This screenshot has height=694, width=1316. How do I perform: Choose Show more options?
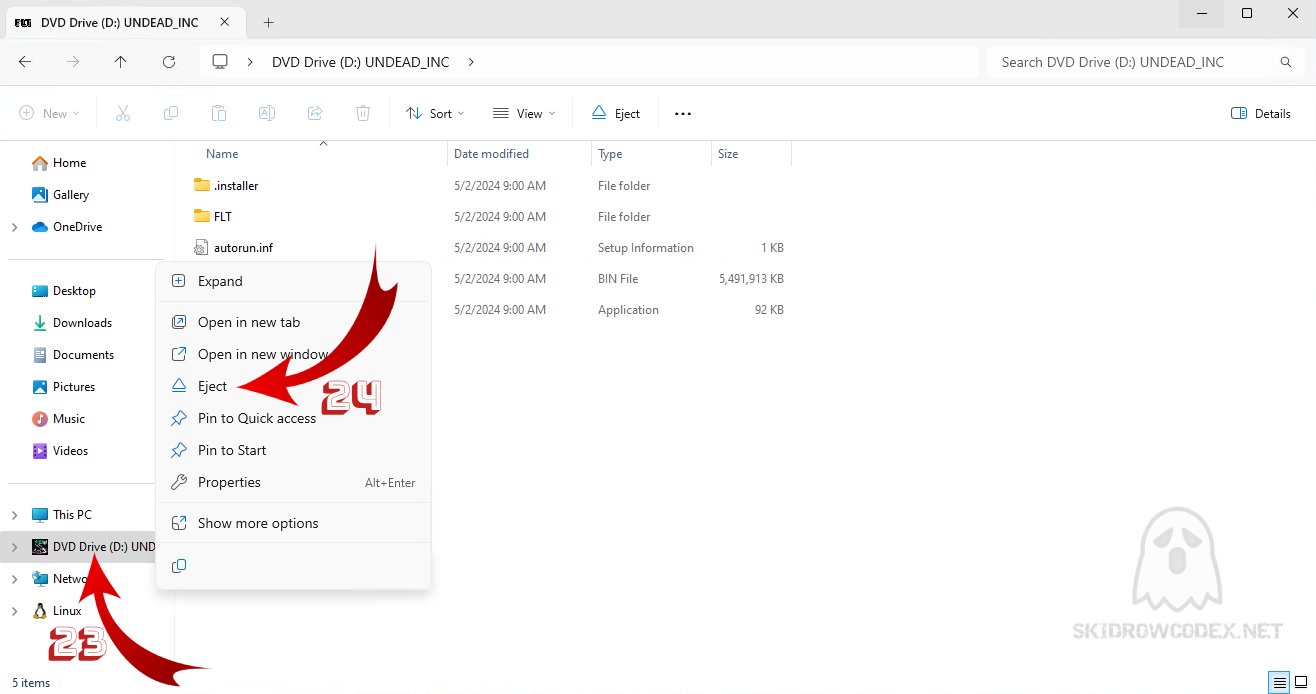pos(294,523)
